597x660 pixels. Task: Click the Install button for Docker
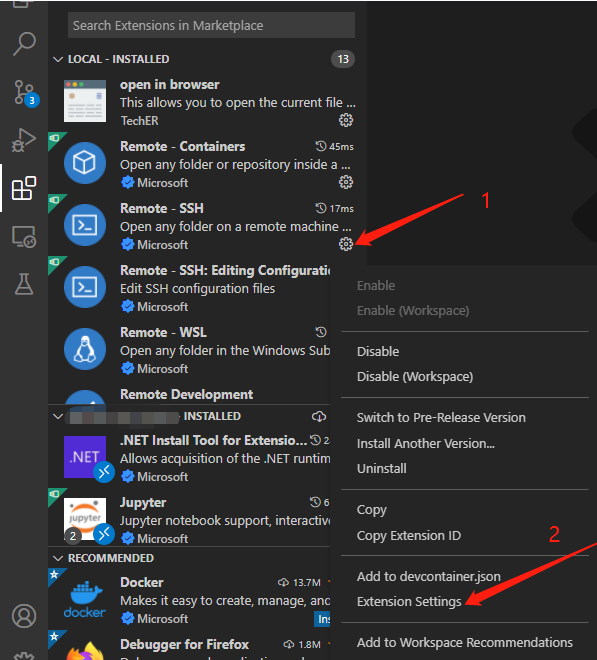(x=322, y=619)
